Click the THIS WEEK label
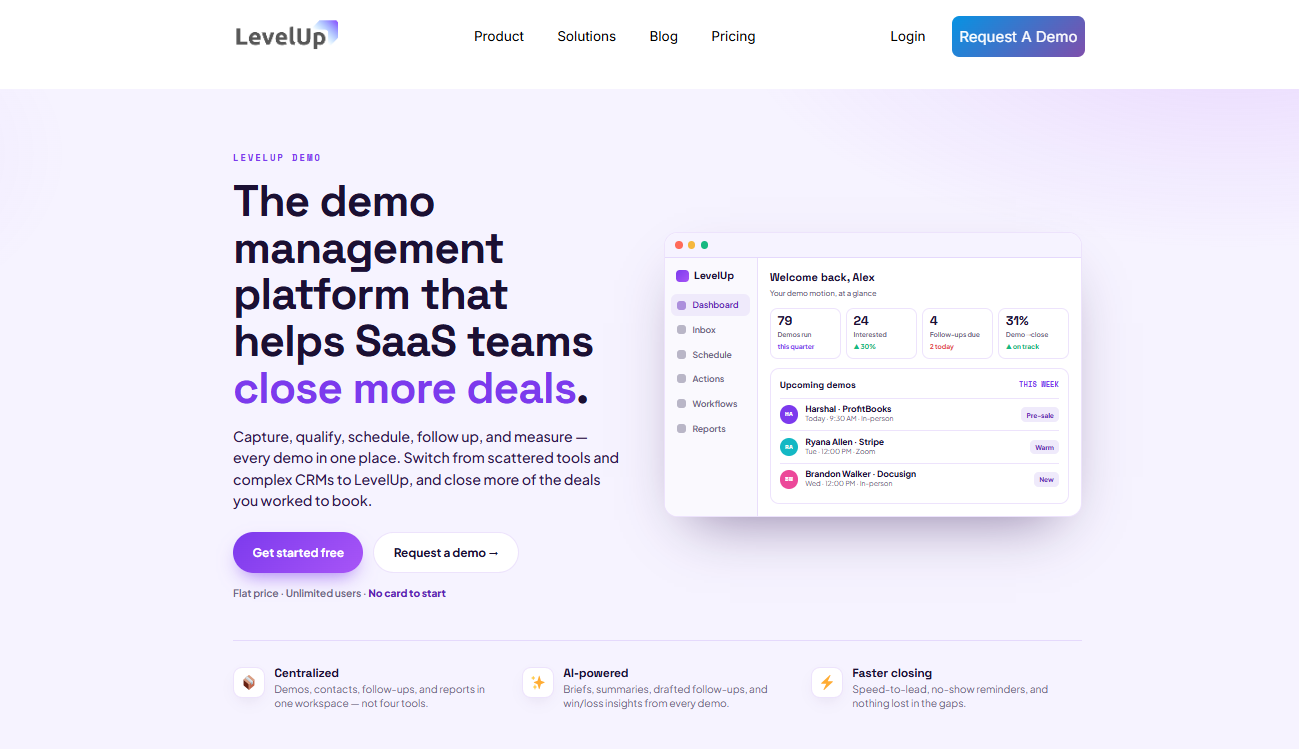The image size is (1299, 749). click(x=1039, y=385)
